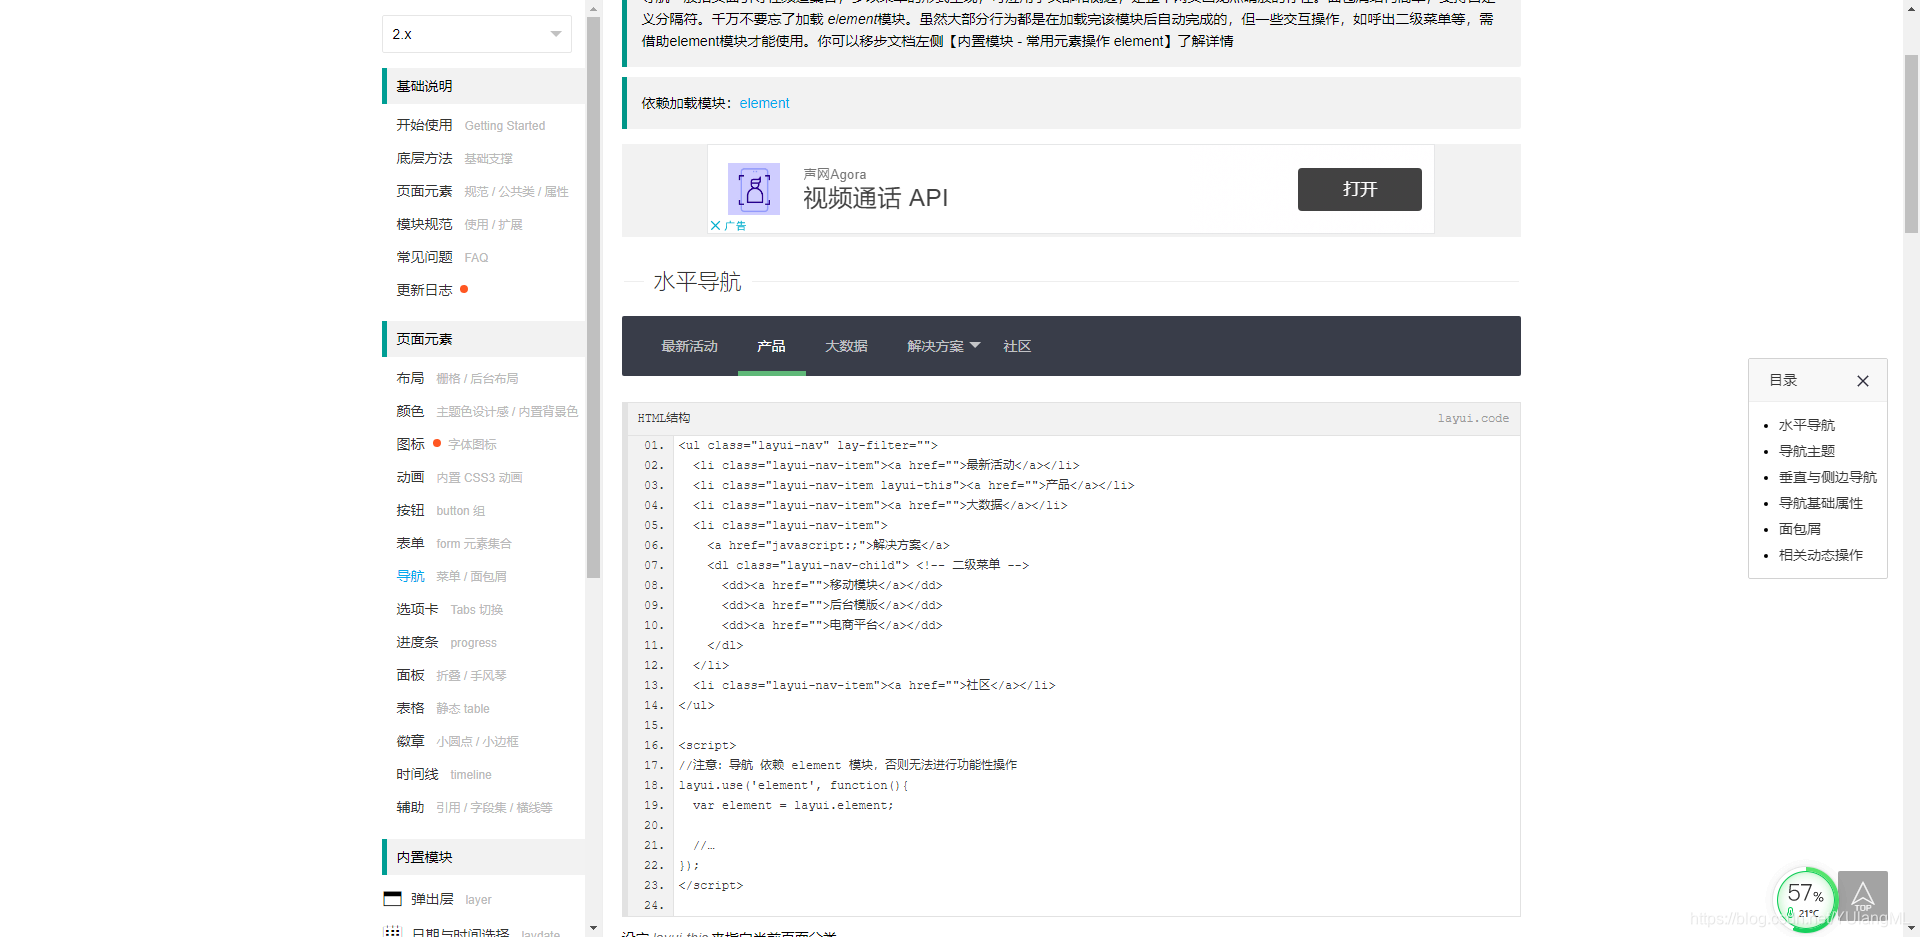Image resolution: width=1920 pixels, height=937 pixels.
Task: Select 大数据 in the horizontal nav demo
Action: [845, 346]
